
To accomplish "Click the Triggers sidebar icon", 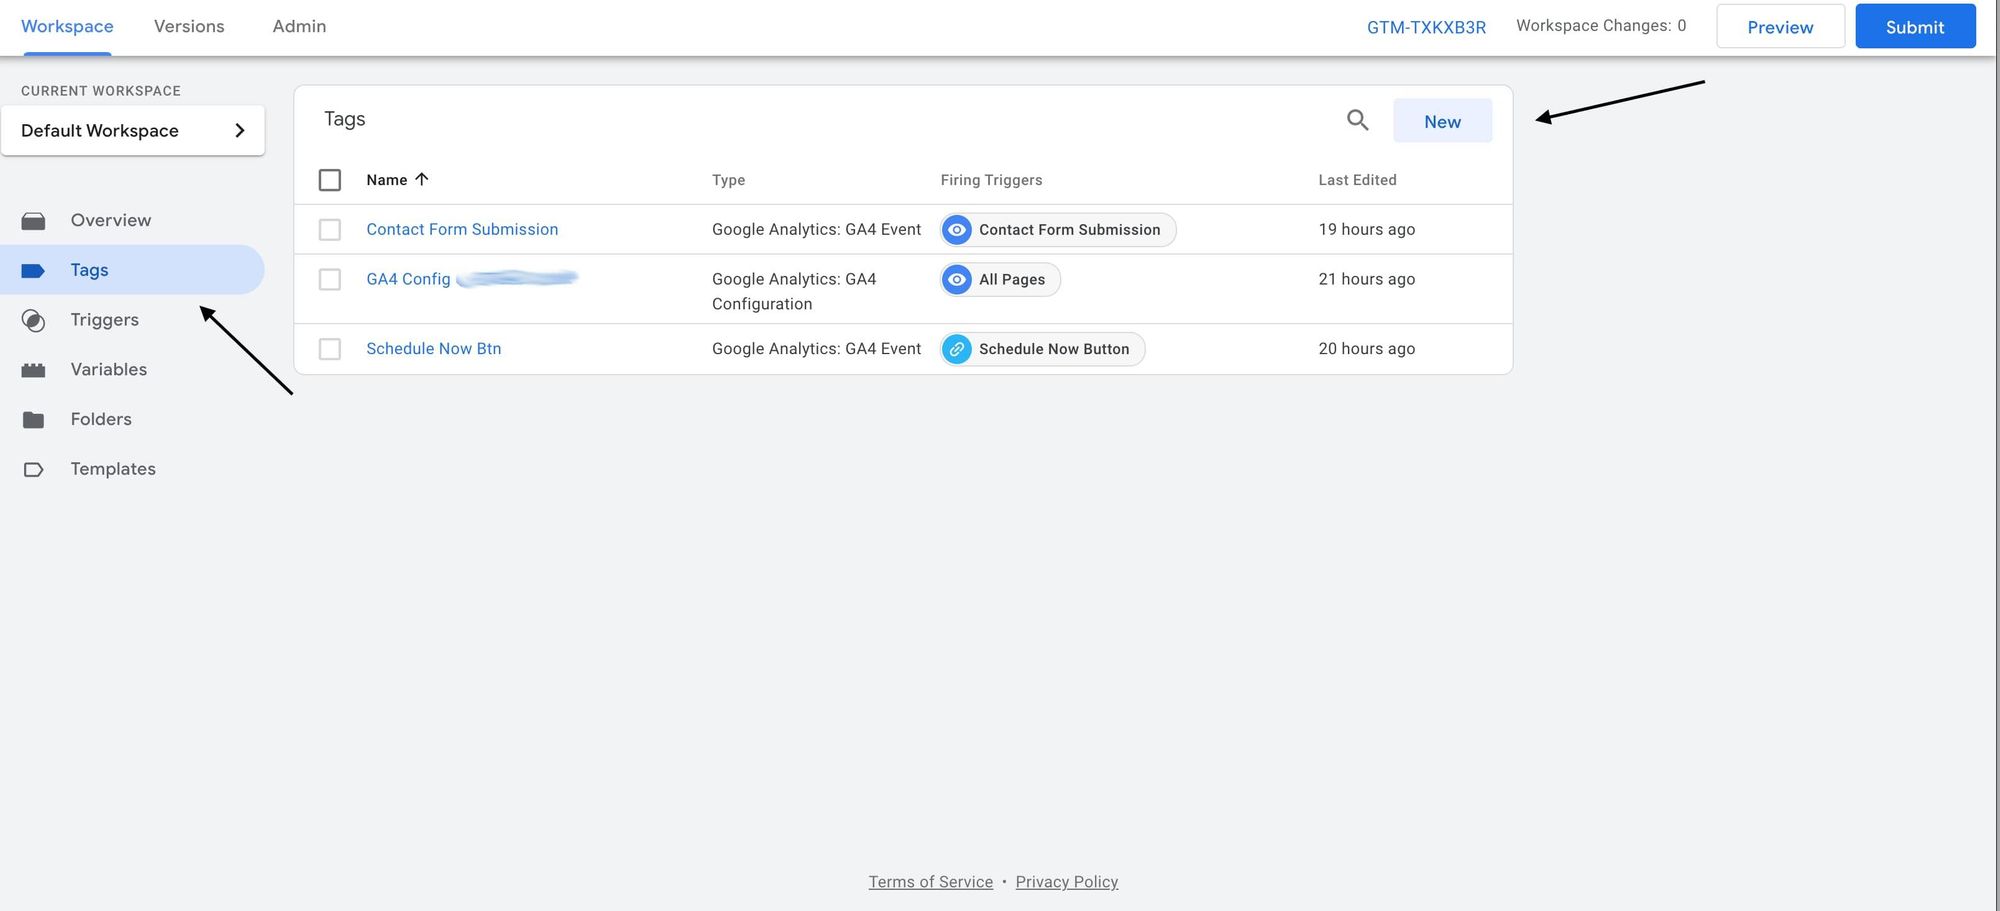I will coord(33,320).
